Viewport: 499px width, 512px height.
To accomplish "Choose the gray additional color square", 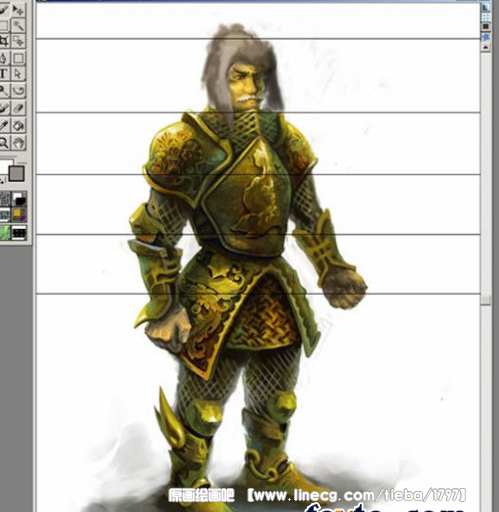I will click(17, 173).
